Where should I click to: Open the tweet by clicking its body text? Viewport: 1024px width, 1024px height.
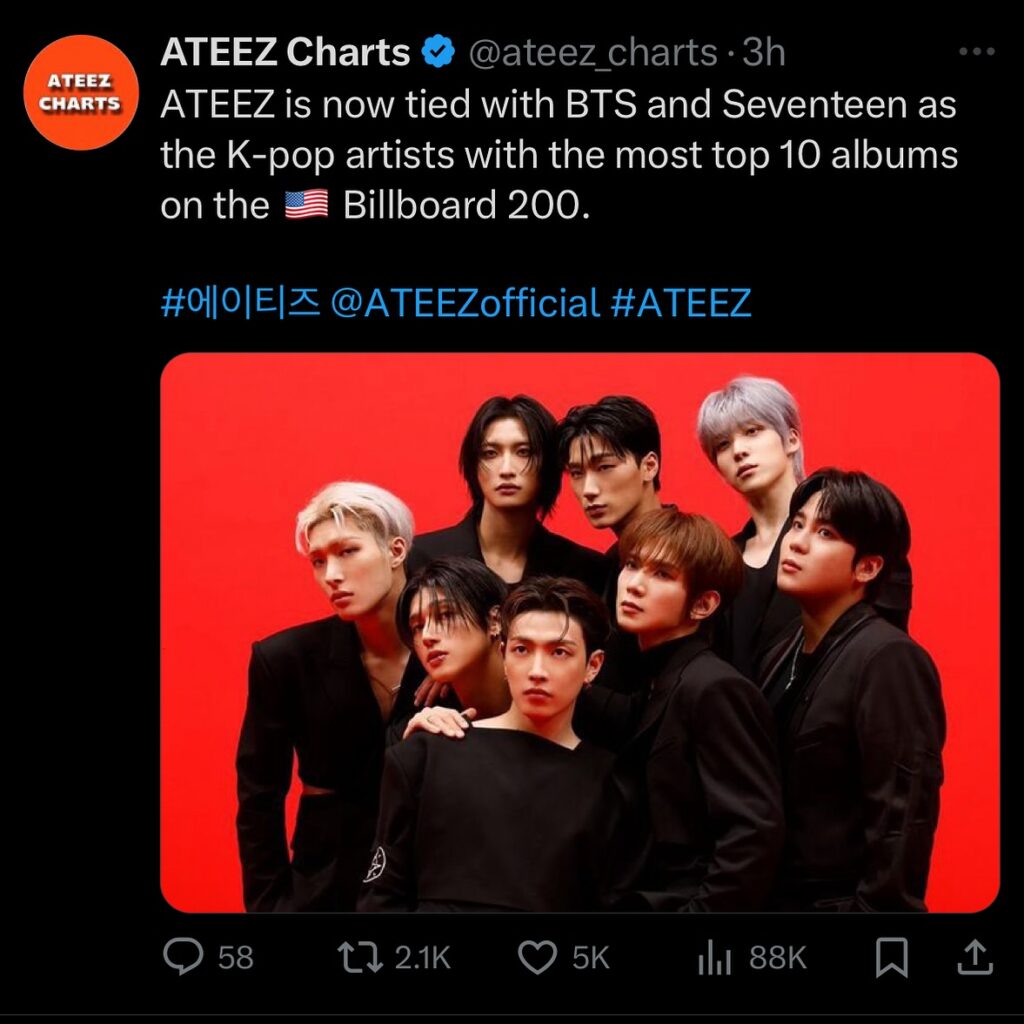558,155
